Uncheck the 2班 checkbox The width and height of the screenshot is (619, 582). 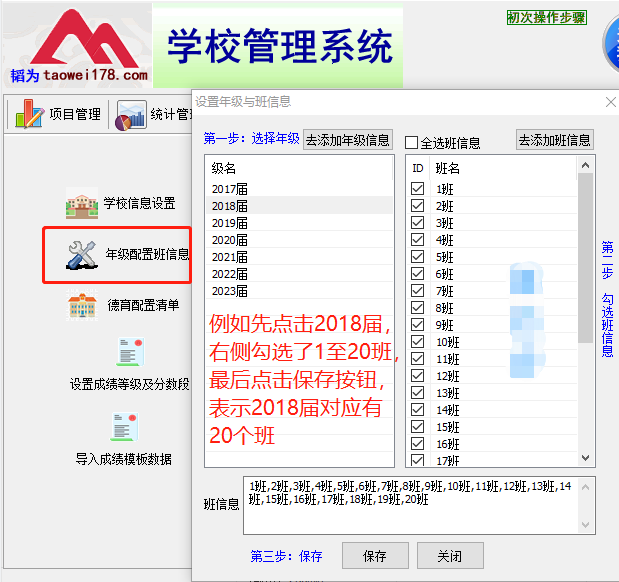pos(417,206)
